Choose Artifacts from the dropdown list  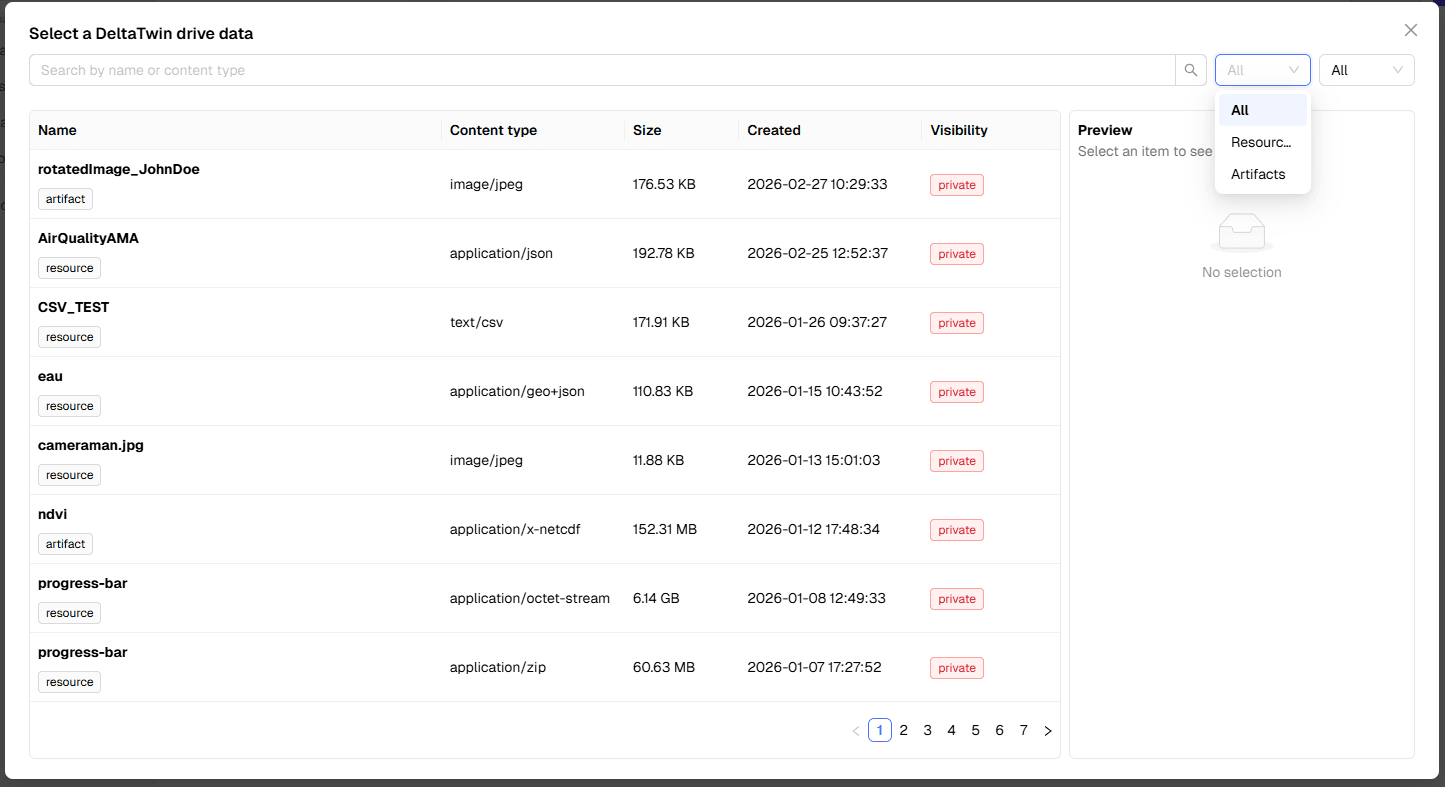[x=1258, y=174]
